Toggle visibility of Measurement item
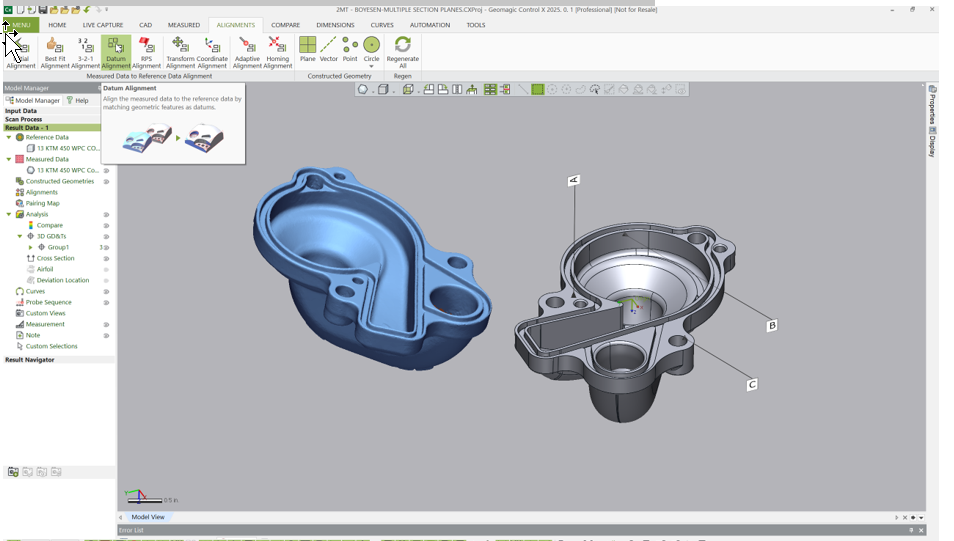Viewport: 954px width, 541px height. point(106,324)
